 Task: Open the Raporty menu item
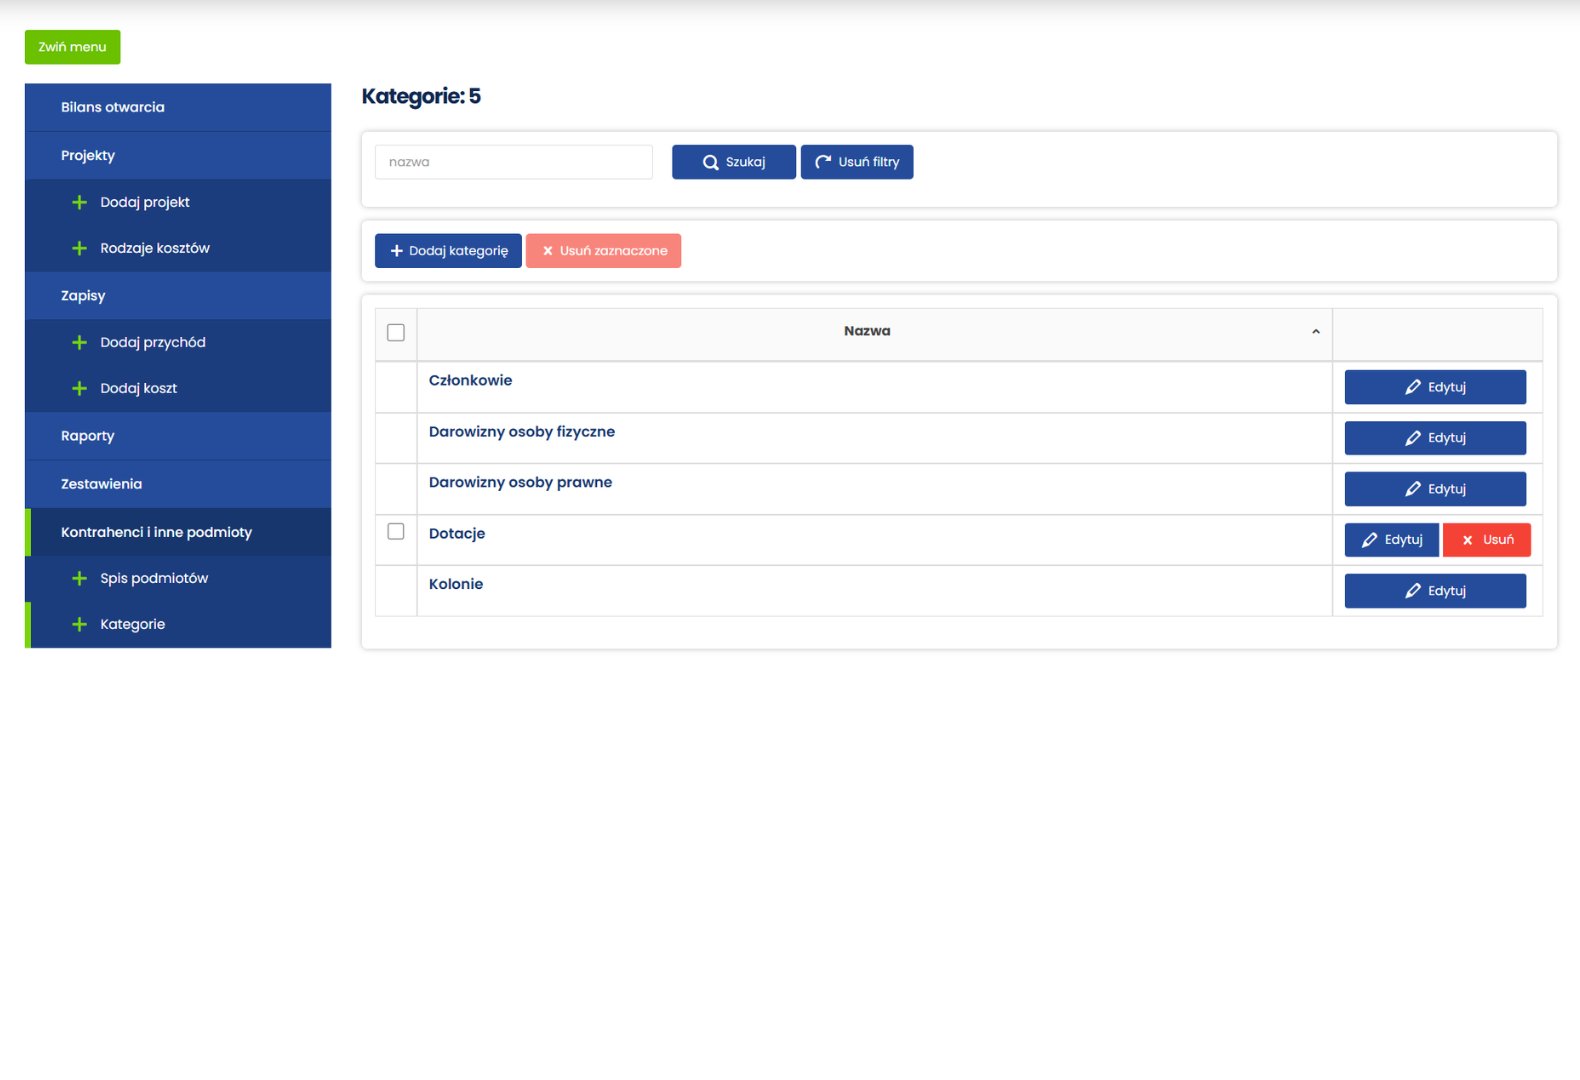[88, 436]
